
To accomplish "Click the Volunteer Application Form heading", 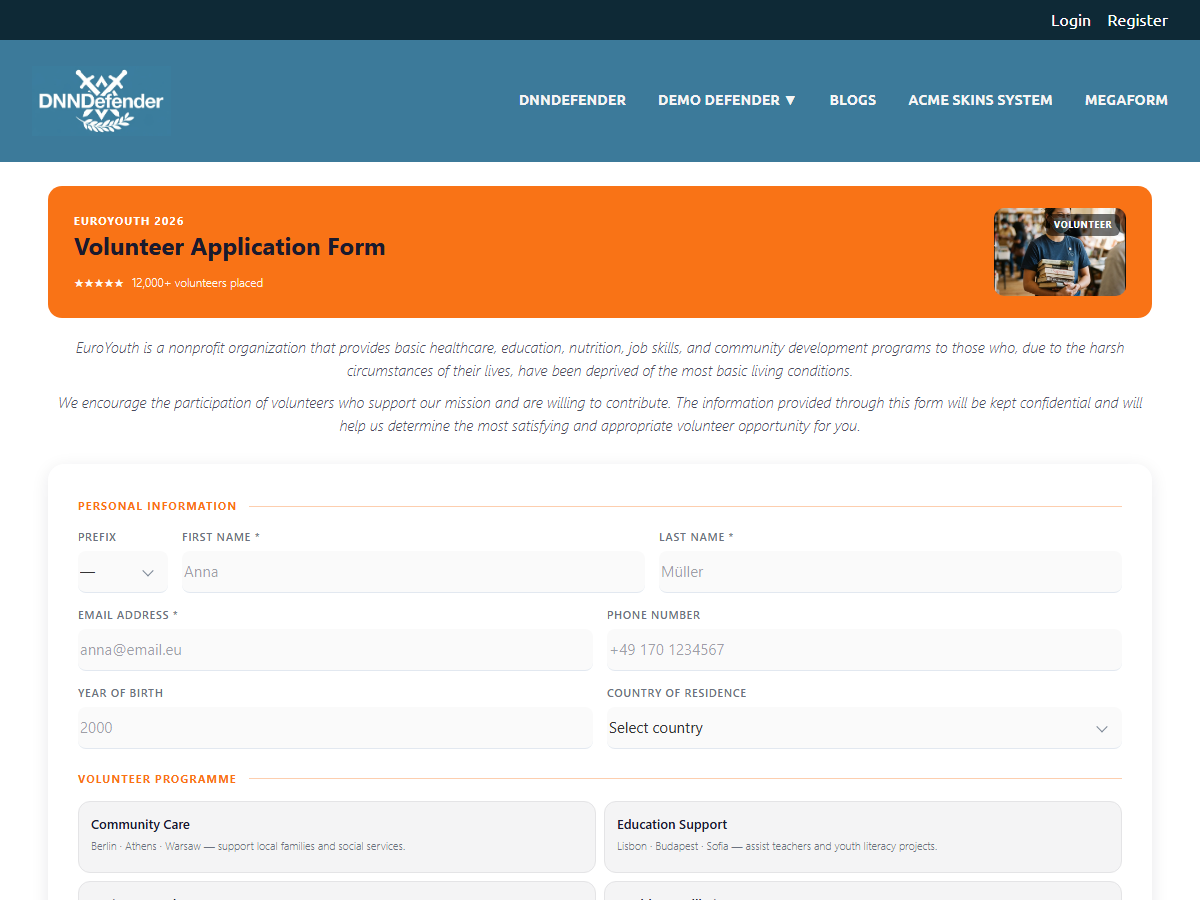I will click(229, 247).
